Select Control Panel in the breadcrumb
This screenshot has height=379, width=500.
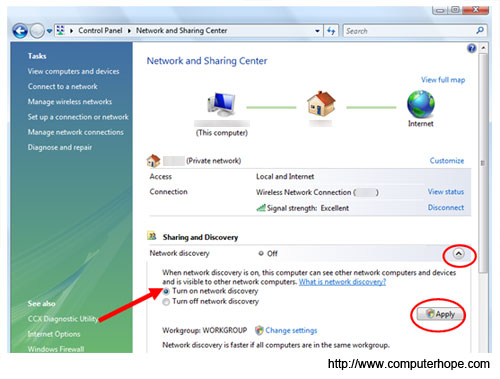click(100, 31)
